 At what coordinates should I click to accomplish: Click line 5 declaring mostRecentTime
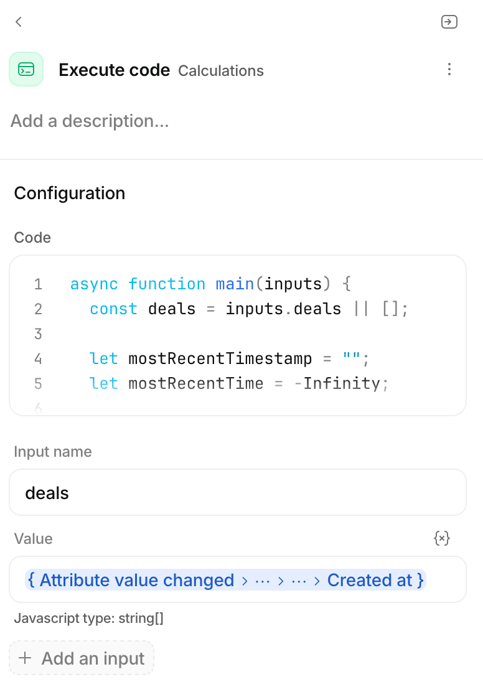tap(239, 384)
